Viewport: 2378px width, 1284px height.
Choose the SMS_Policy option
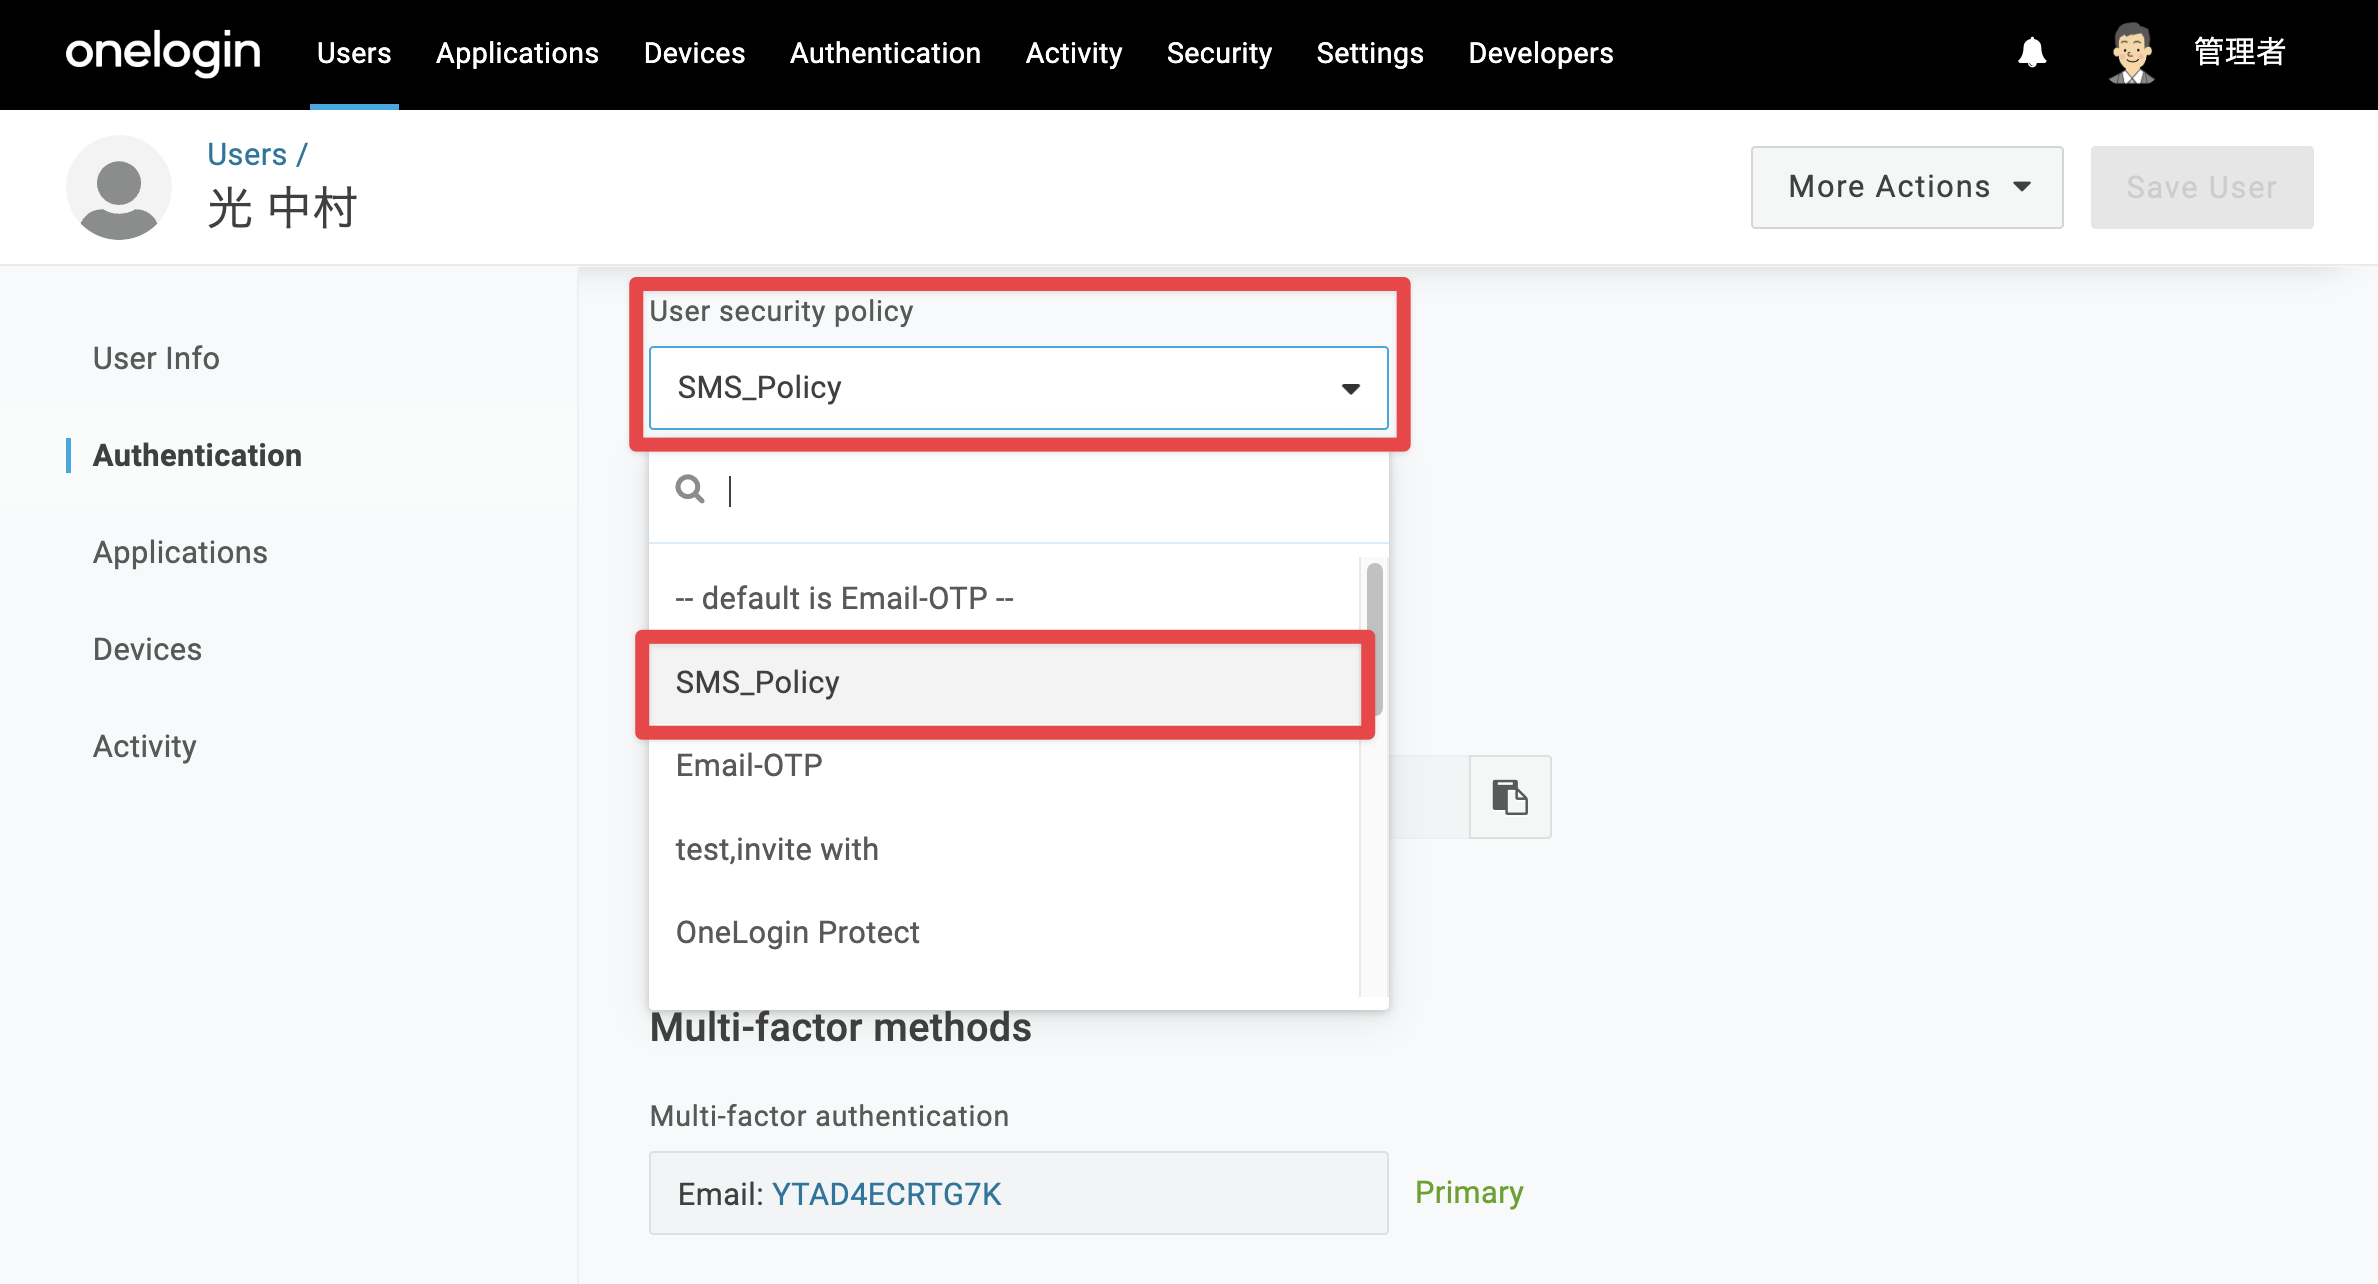1004,682
